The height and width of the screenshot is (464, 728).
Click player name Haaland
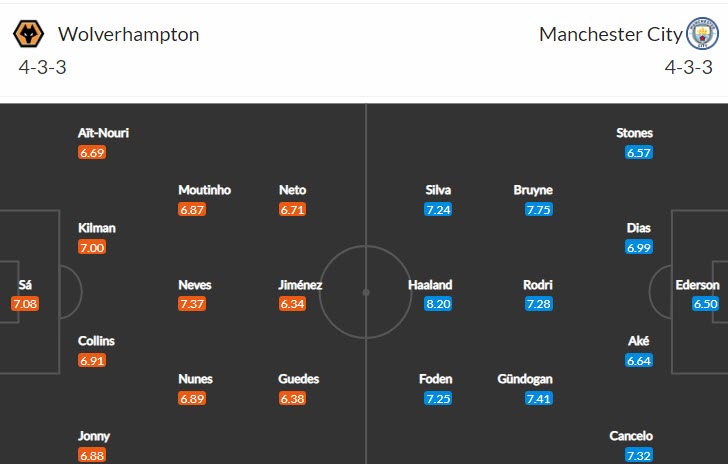pyautogui.click(x=430, y=285)
